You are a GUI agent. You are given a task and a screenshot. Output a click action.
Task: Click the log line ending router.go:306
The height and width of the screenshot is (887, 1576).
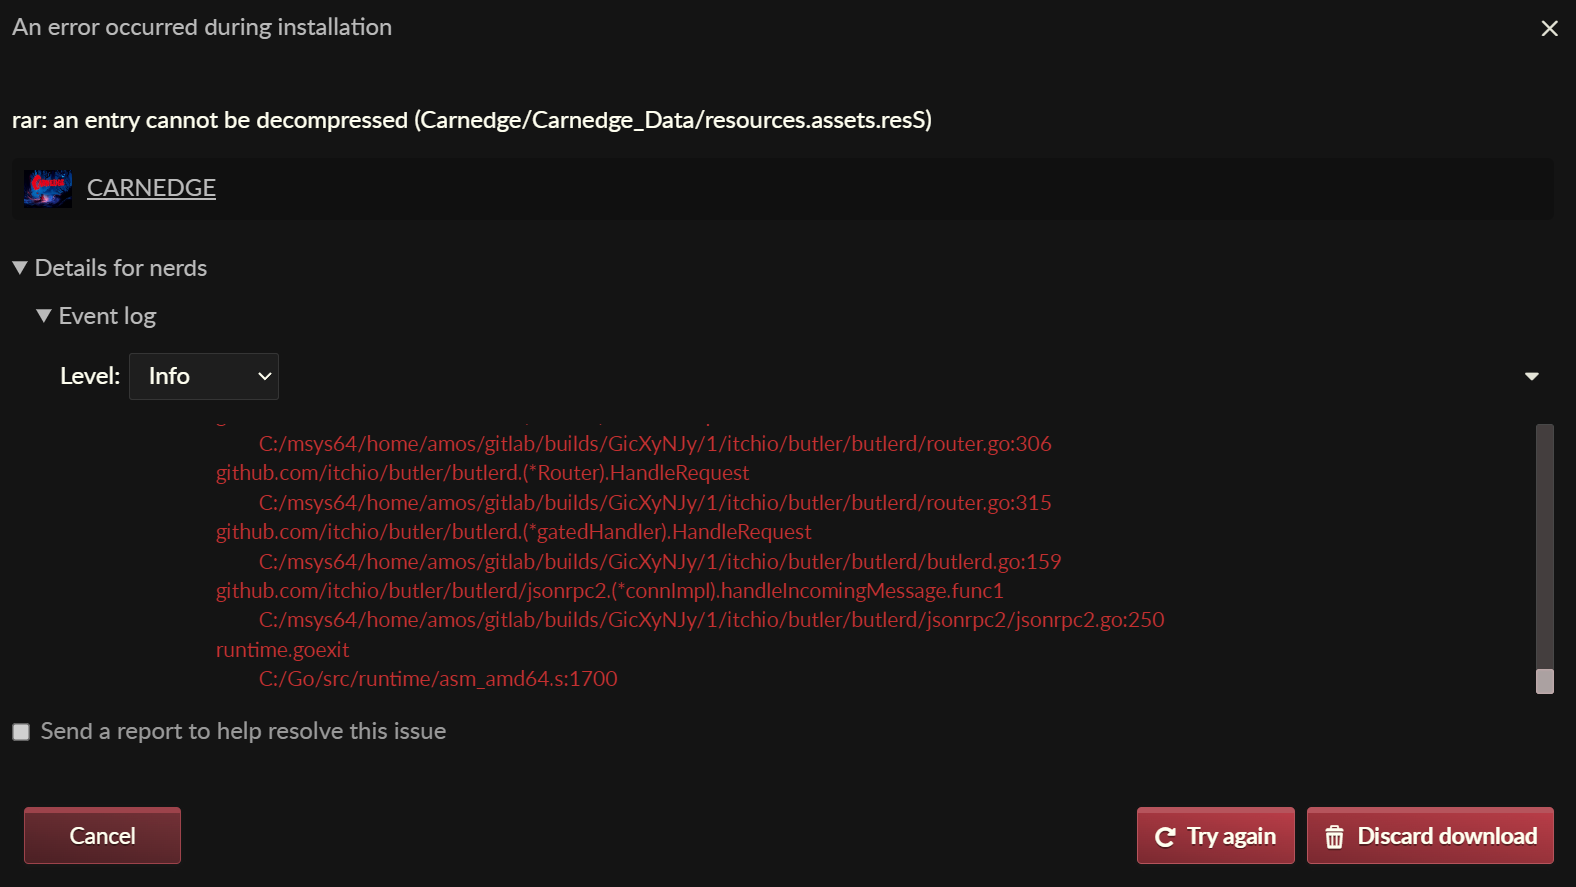[x=655, y=444]
